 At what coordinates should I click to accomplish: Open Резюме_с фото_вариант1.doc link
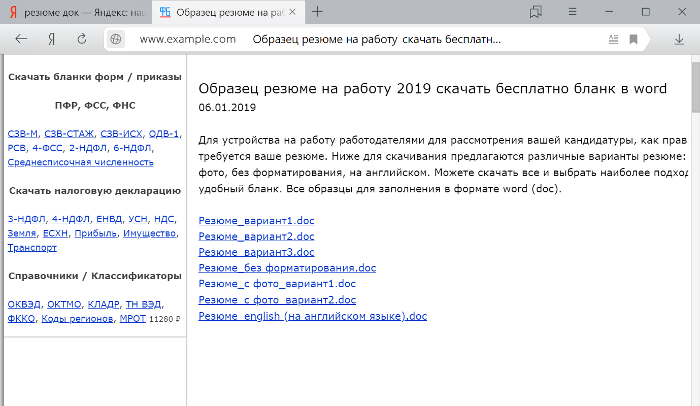tap(277, 284)
